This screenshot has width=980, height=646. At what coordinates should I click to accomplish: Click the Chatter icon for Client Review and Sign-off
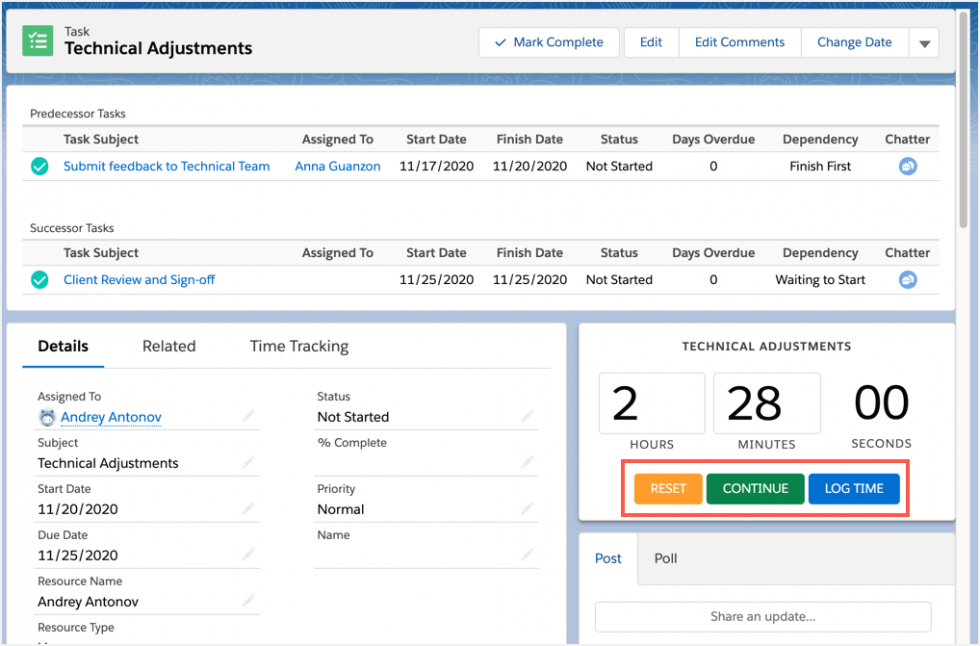click(x=907, y=280)
